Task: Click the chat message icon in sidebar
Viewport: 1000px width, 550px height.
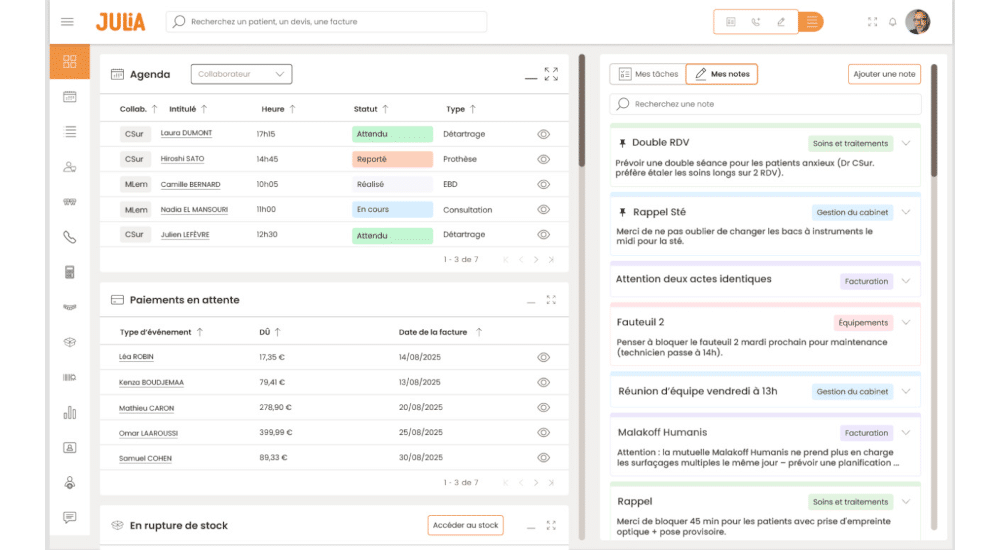Action: 69,517
